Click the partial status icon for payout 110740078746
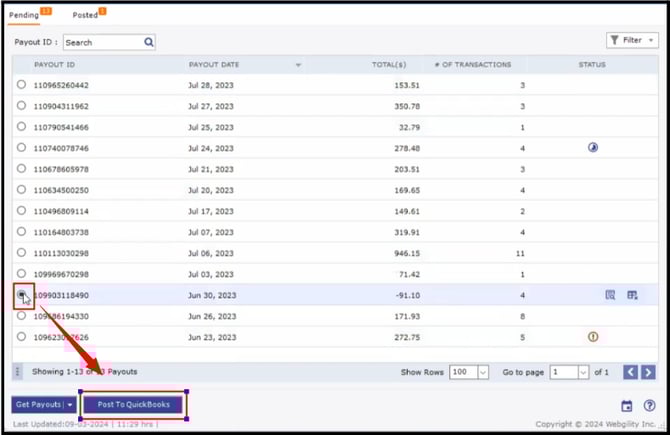670x435 pixels. 593,148
